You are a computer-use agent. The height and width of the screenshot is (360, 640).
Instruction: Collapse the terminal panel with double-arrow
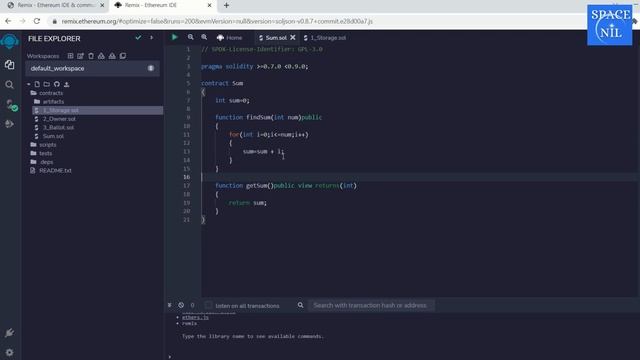click(170, 305)
